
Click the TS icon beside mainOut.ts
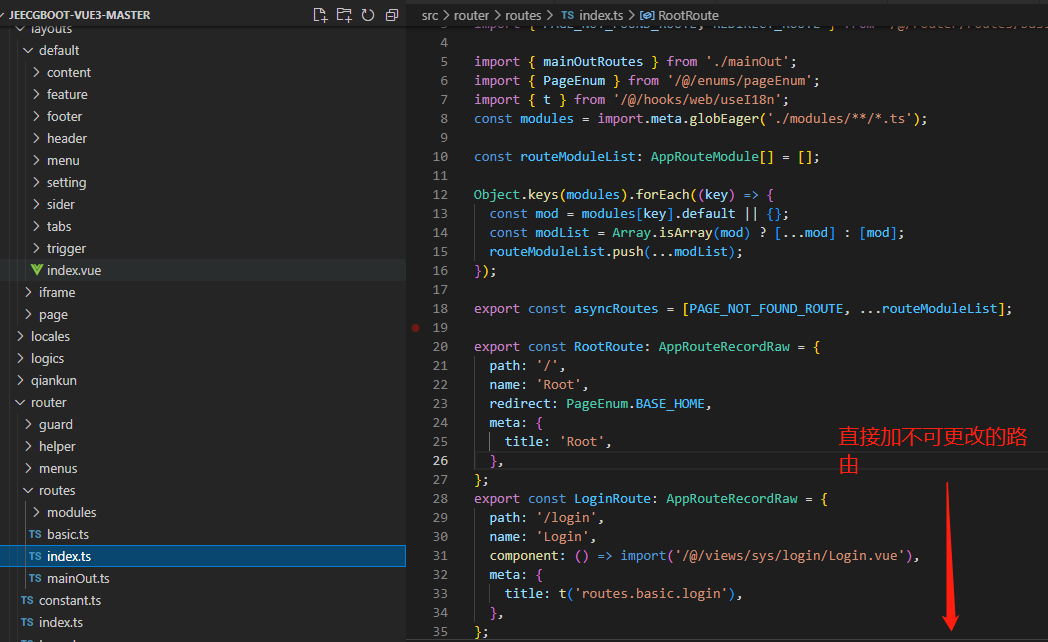pos(35,579)
